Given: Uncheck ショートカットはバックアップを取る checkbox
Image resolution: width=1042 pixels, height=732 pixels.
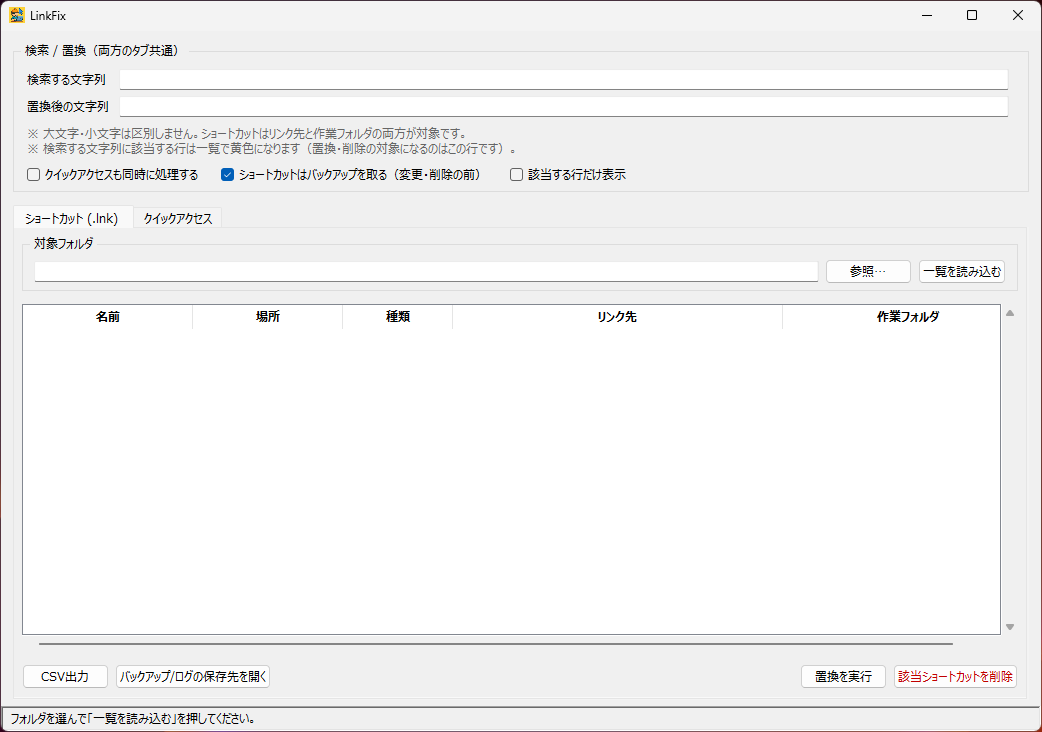Looking at the screenshot, I should [x=227, y=175].
